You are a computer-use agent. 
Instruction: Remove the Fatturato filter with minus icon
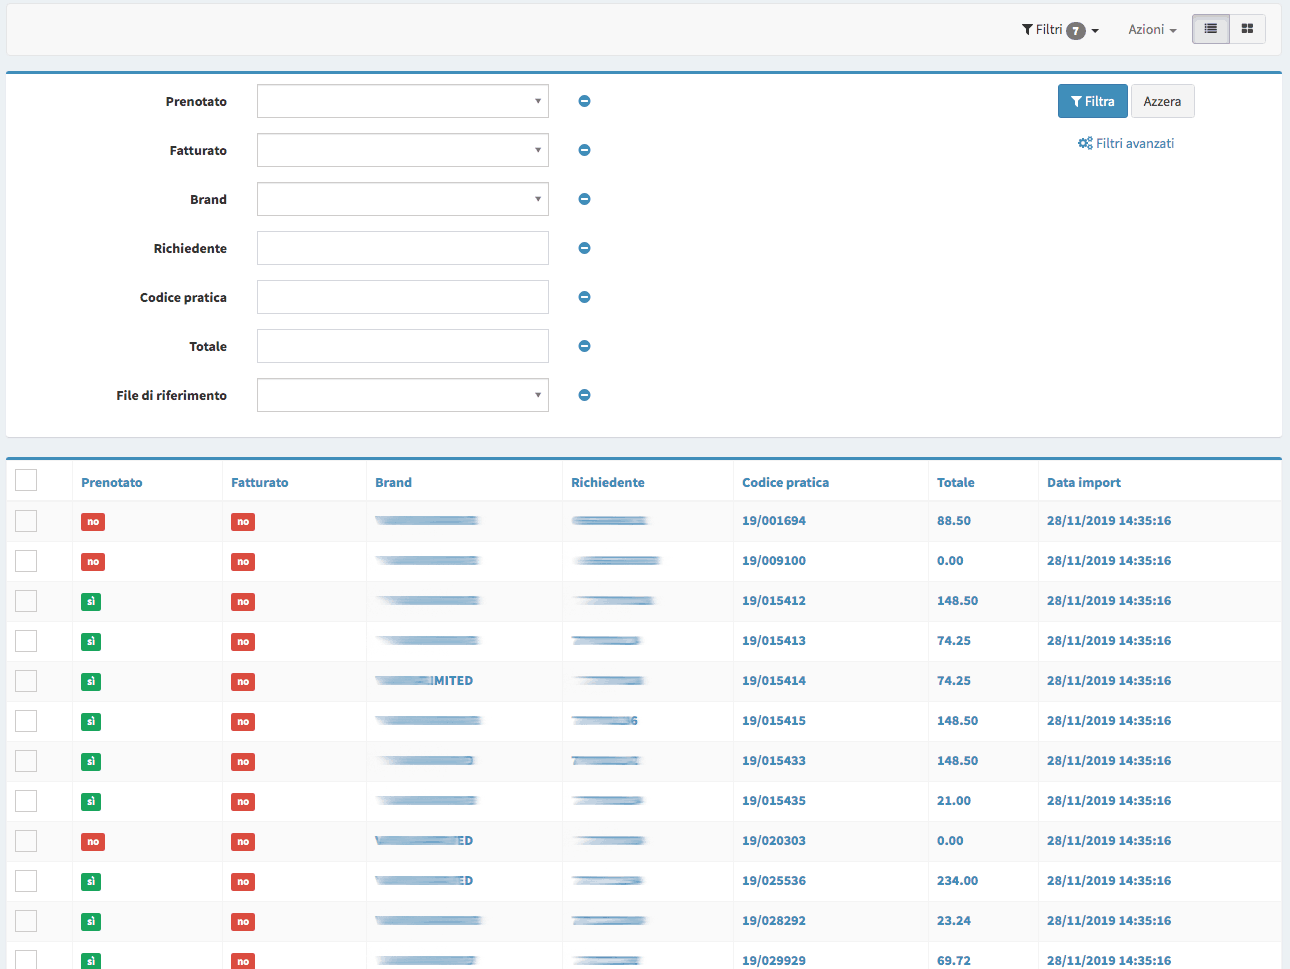(x=585, y=150)
